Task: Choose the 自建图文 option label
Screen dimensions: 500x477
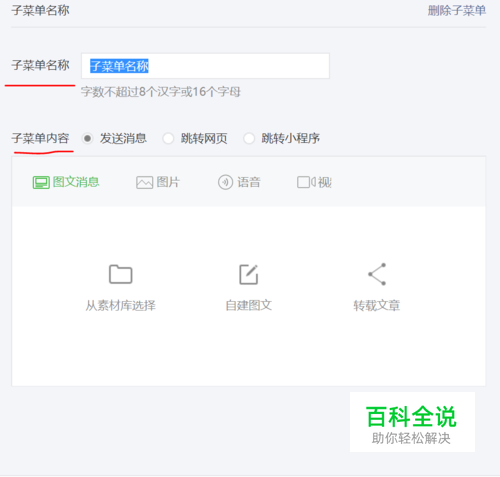Action: (x=249, y=305)
